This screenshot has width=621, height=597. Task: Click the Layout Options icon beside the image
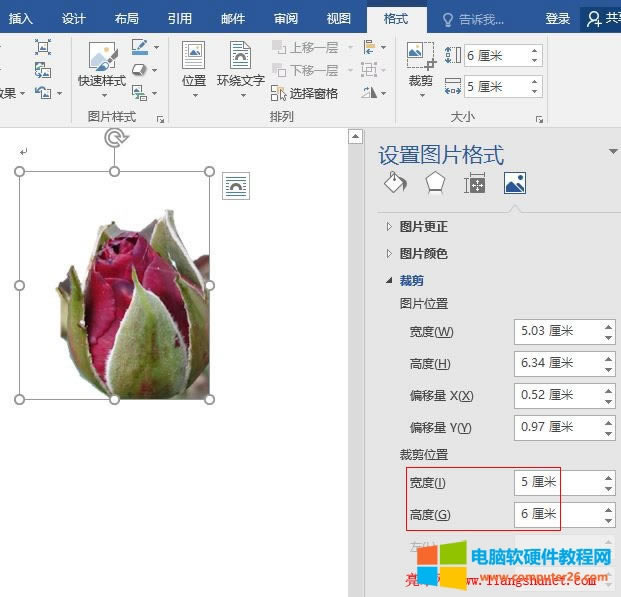[236, 186]
